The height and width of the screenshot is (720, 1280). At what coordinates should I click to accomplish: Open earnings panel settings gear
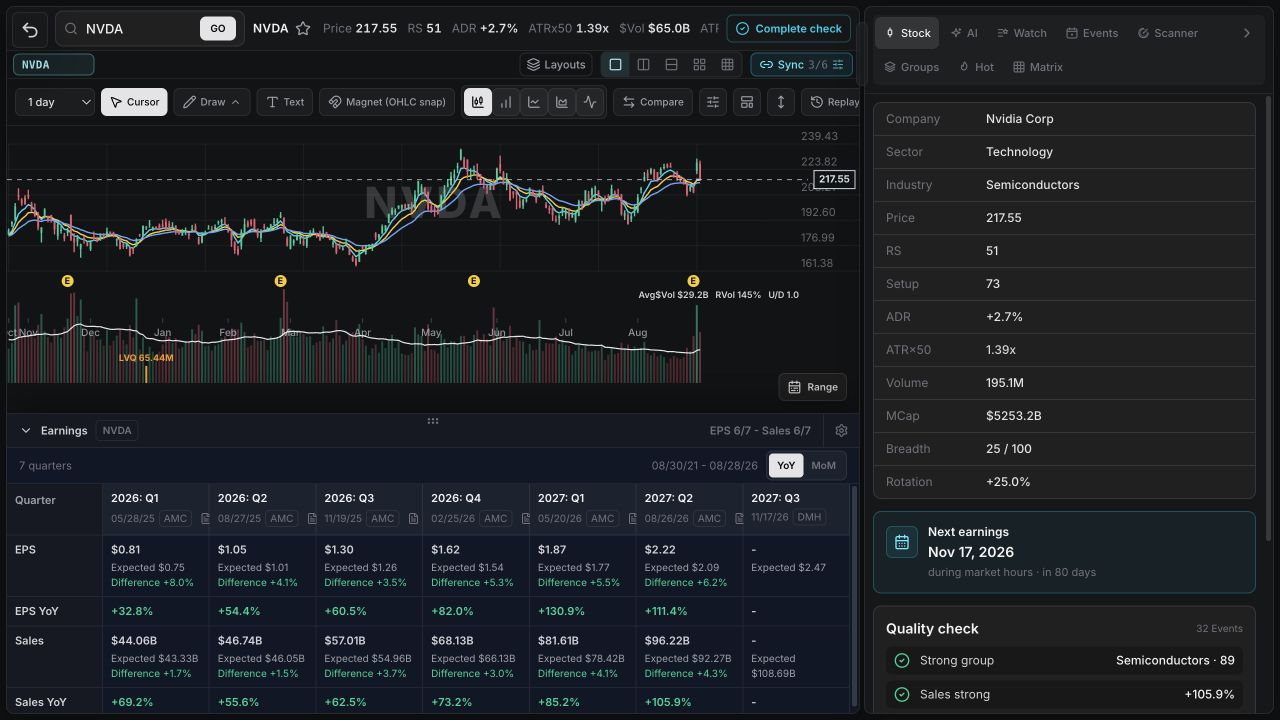coord(841,430)
